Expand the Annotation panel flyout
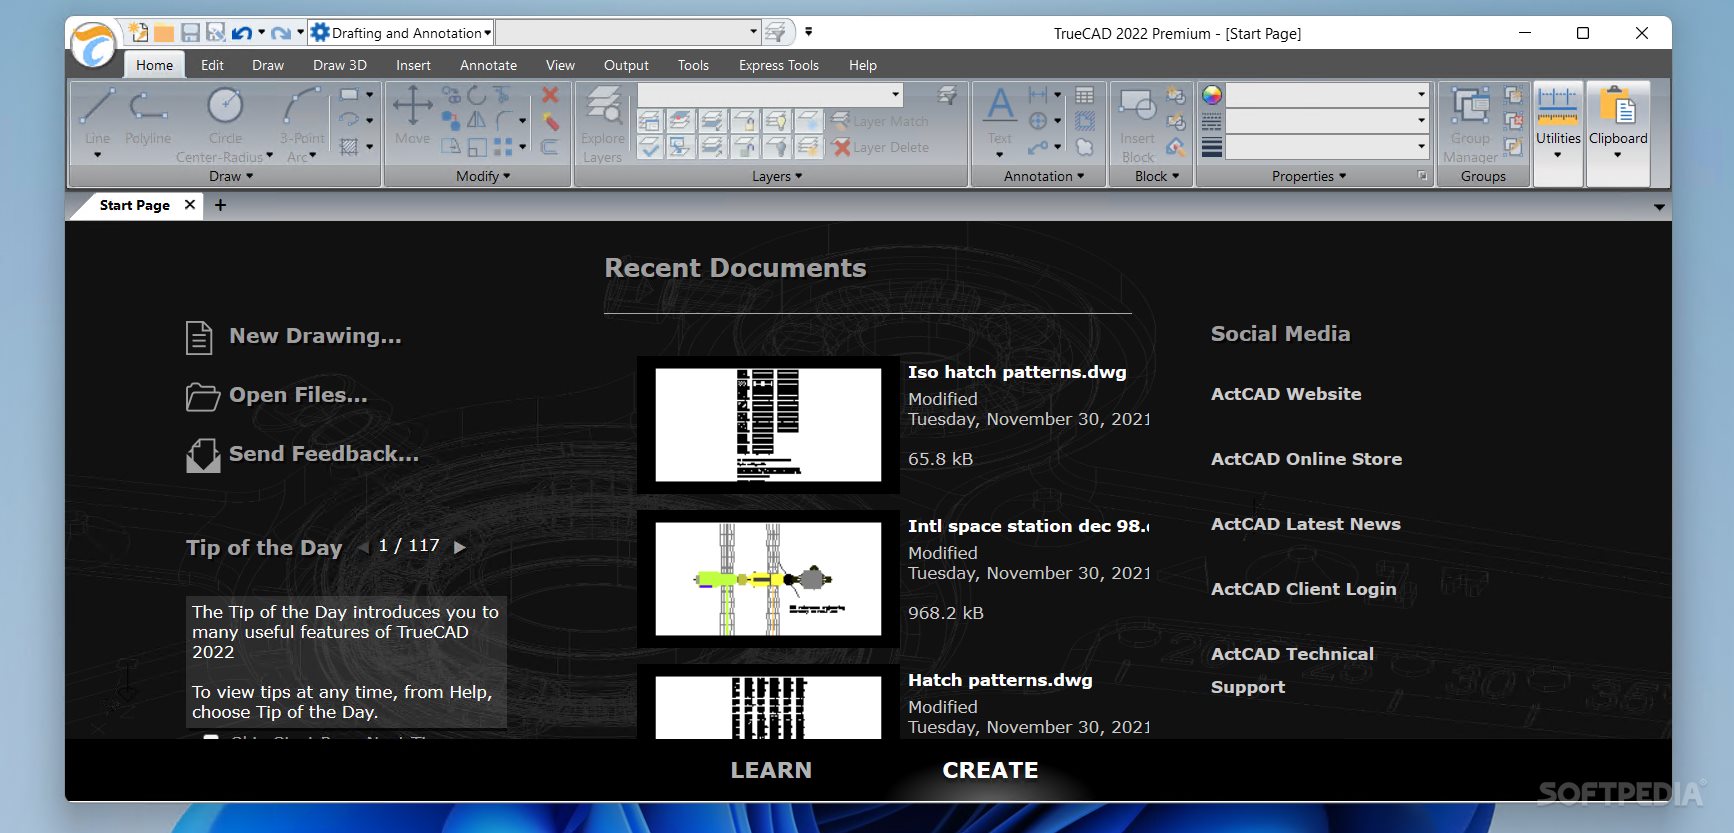 (1044, 176)
